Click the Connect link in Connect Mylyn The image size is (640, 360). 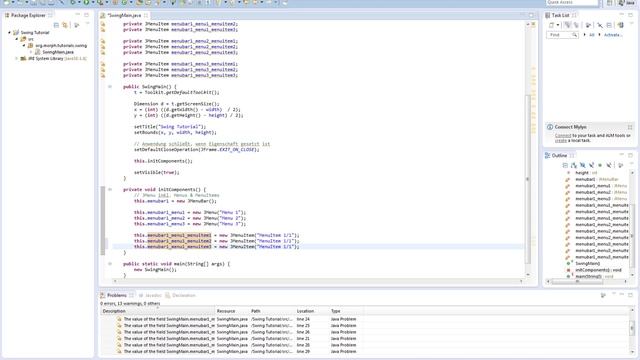pyautogui.click(x=563, y=136)
